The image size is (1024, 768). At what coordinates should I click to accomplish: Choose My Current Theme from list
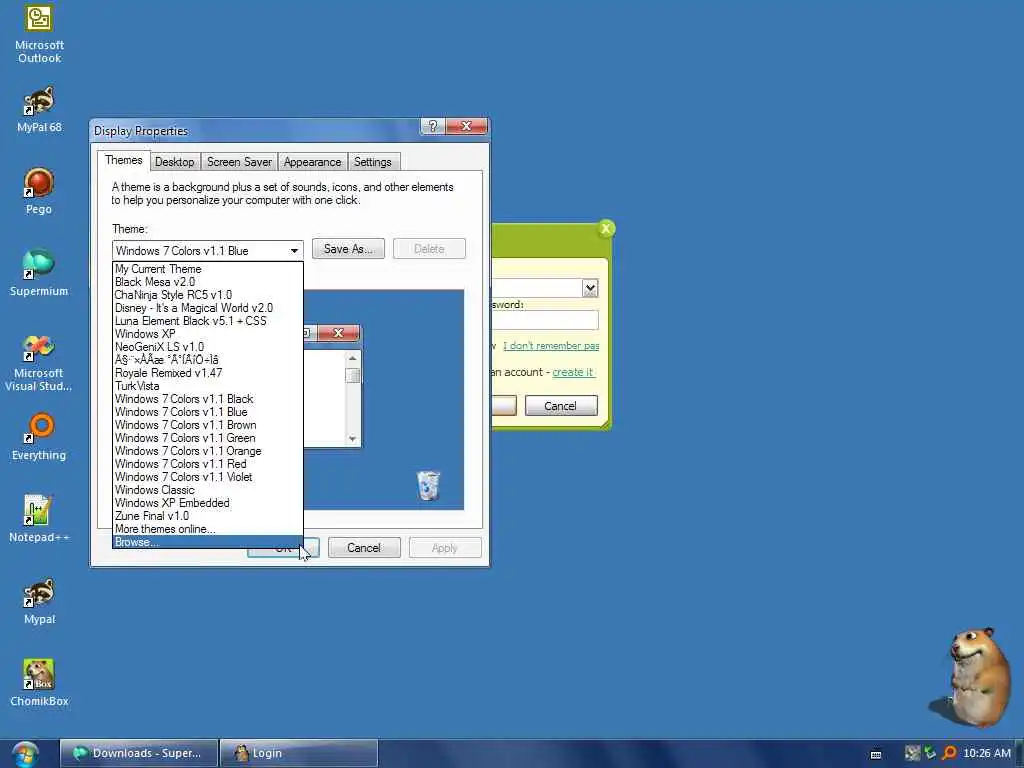point(208,269)
